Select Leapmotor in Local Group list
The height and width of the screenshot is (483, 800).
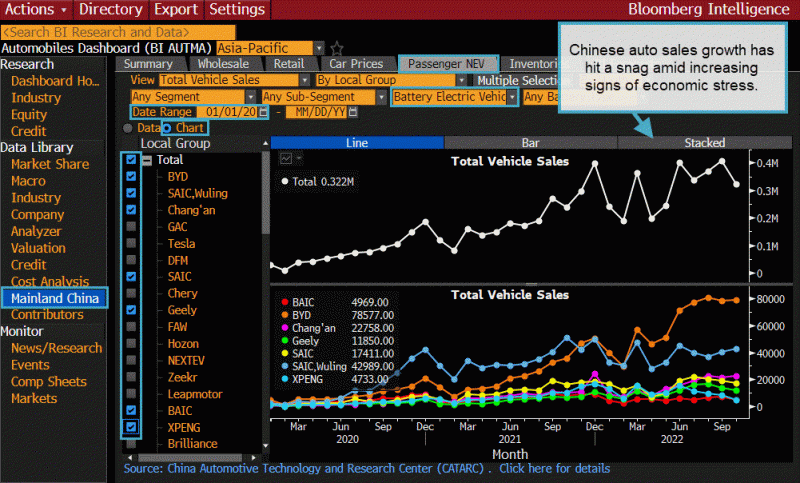(x=195, y=394)
